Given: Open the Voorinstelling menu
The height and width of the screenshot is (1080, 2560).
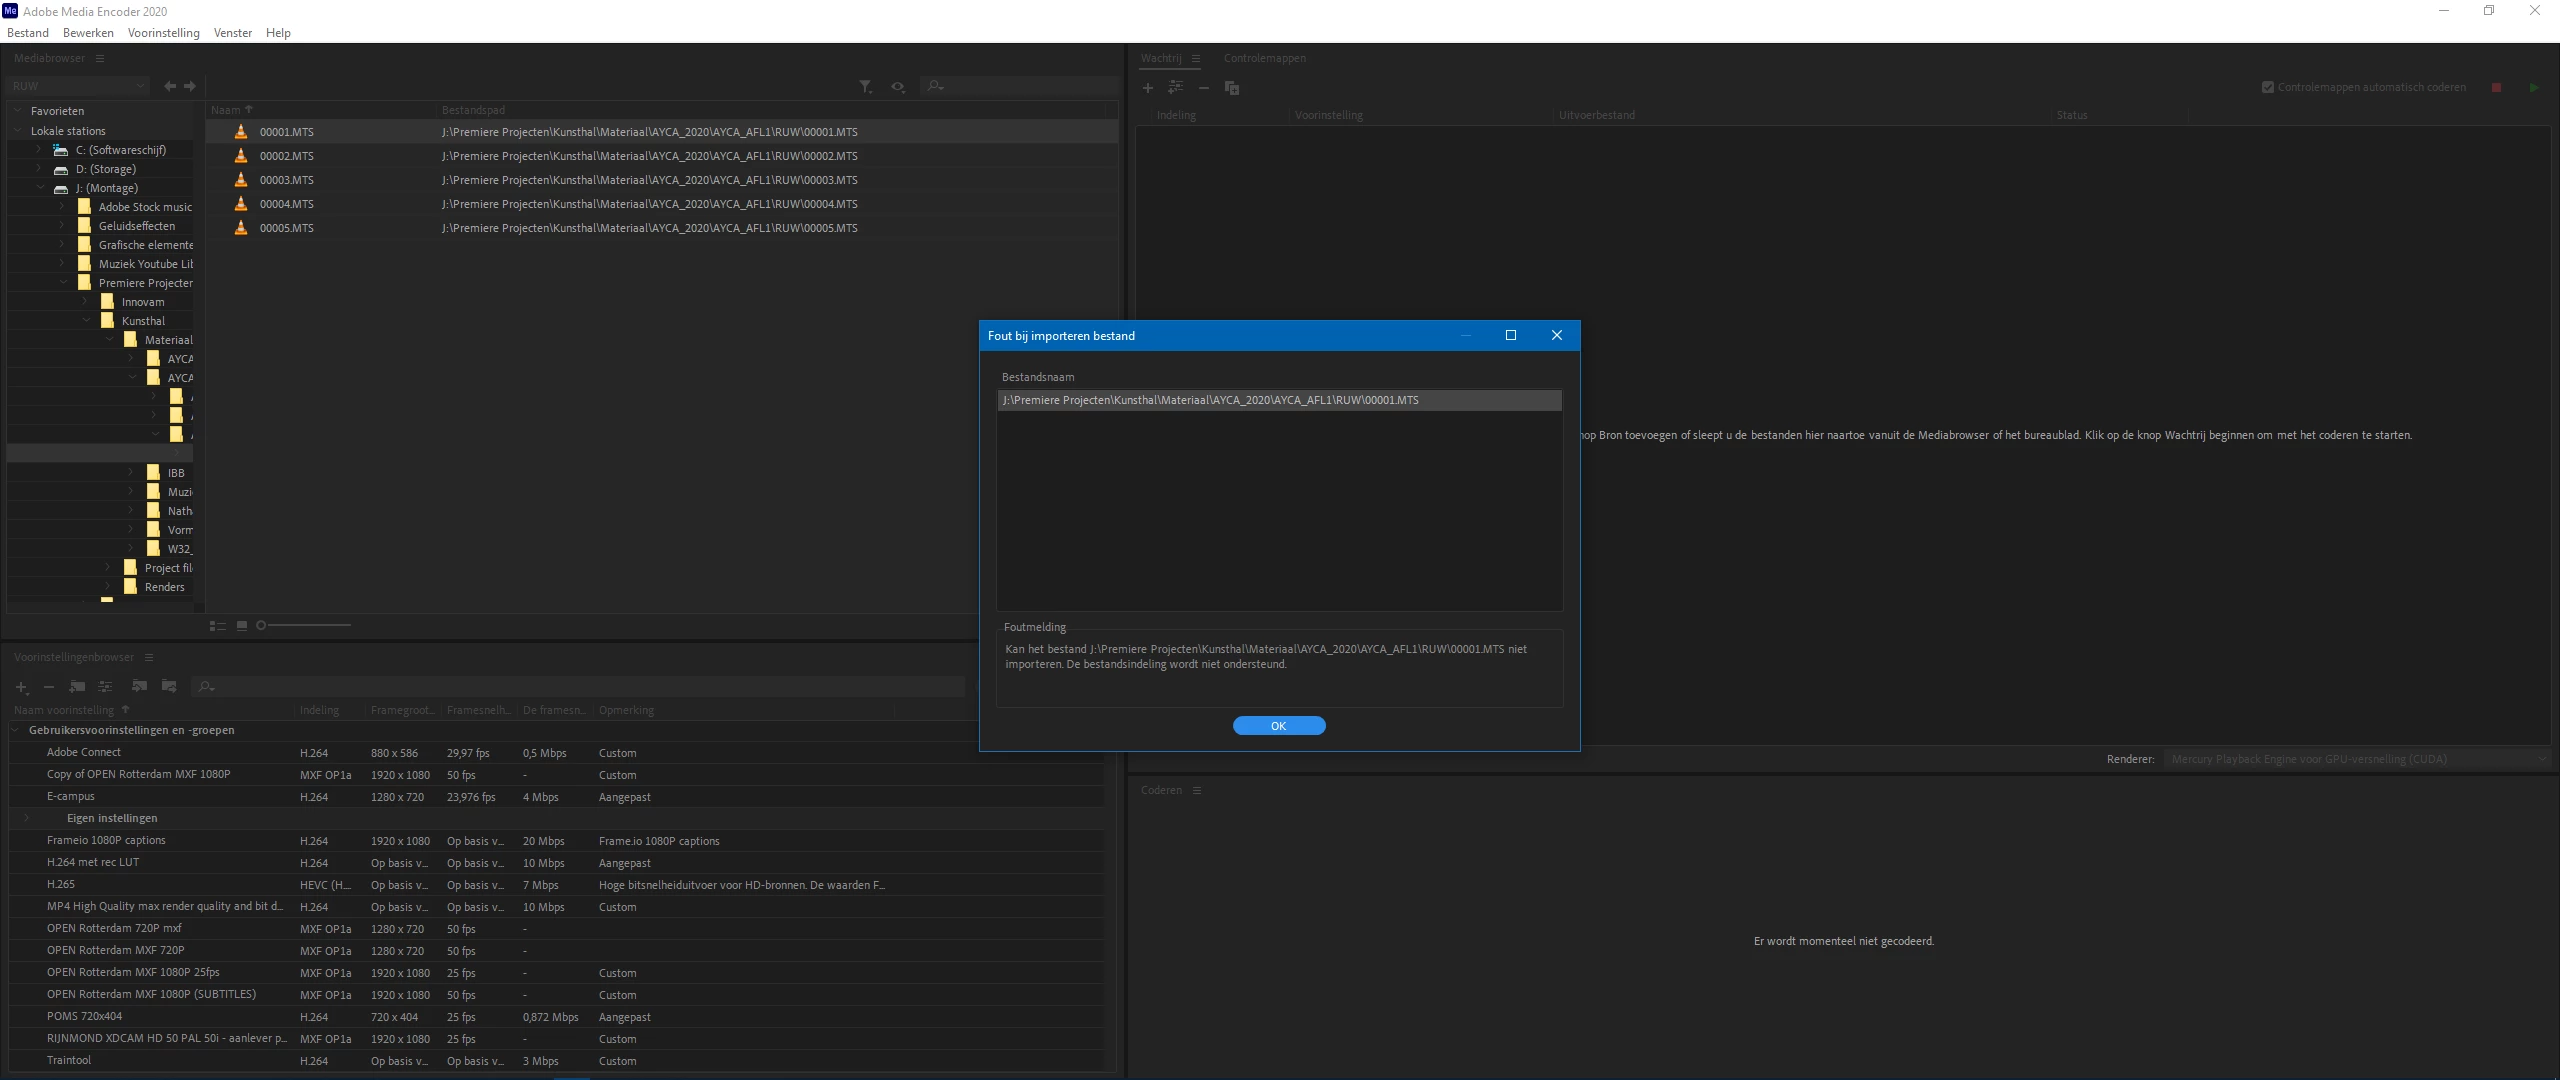Looking at the screenshot, I should click(163, 33).
